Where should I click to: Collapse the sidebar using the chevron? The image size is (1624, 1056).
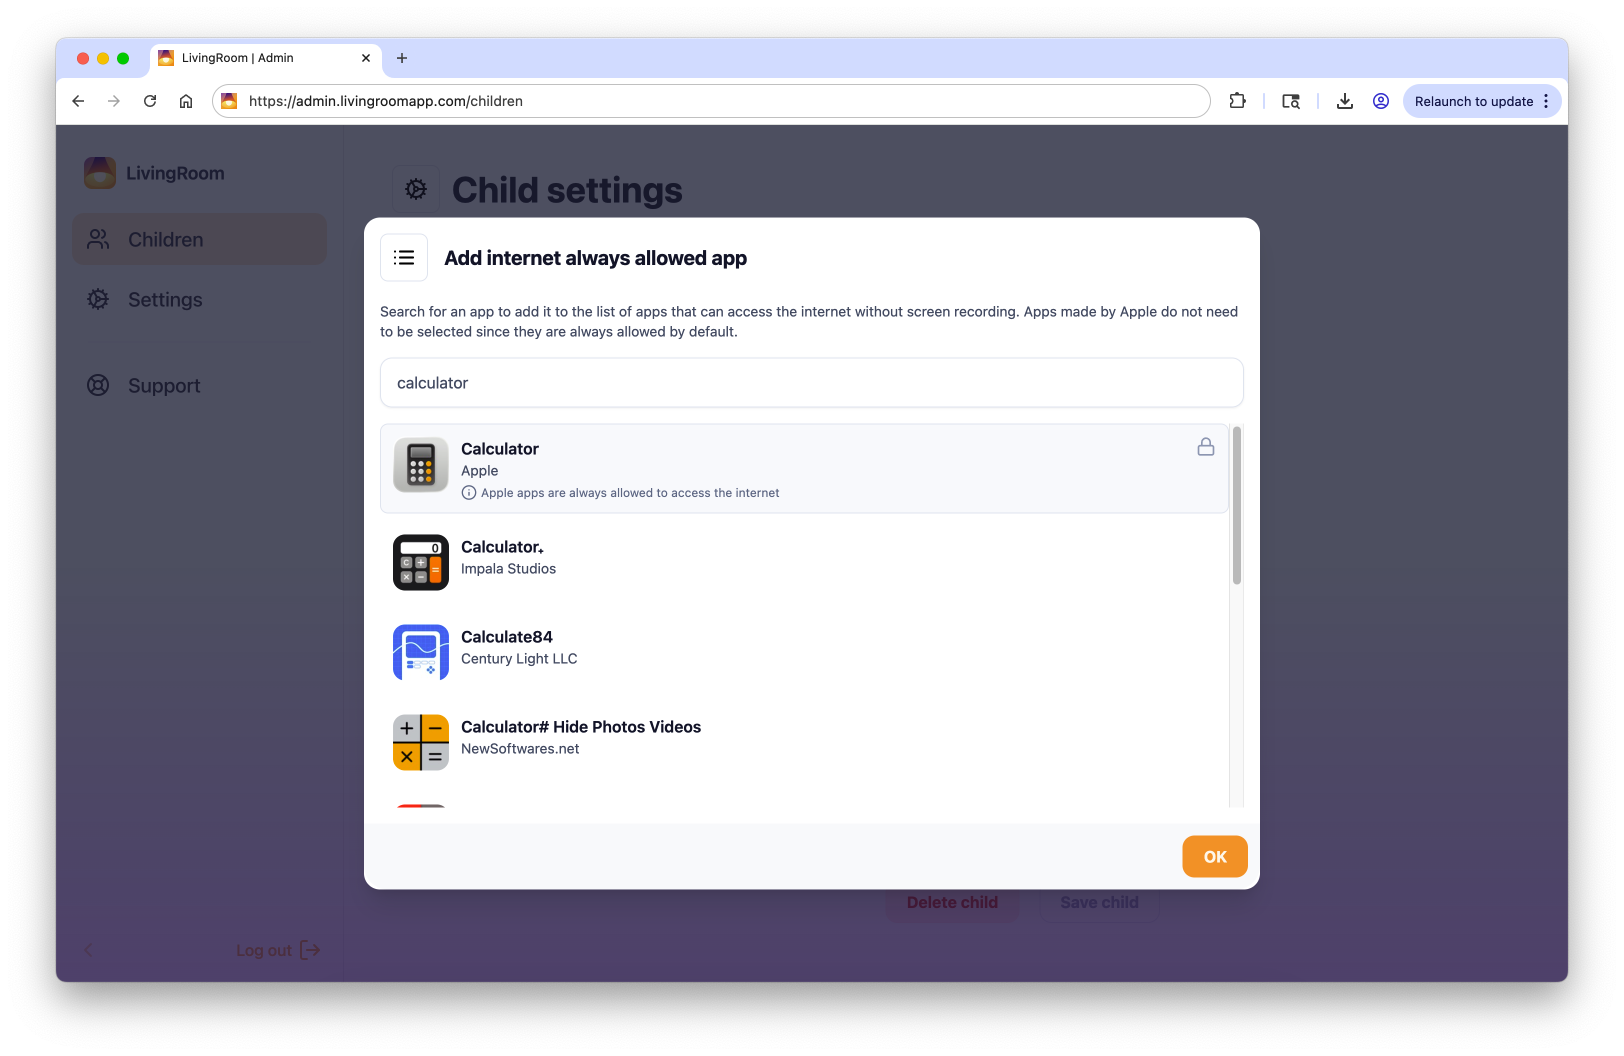pos(88,950)
